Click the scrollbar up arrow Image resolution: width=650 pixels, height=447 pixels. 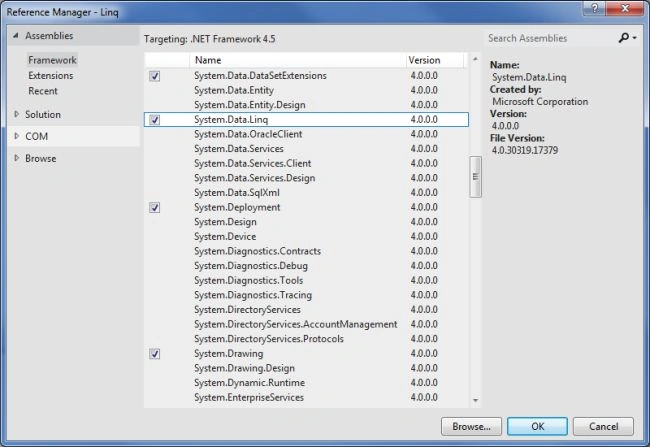point(475,59)
